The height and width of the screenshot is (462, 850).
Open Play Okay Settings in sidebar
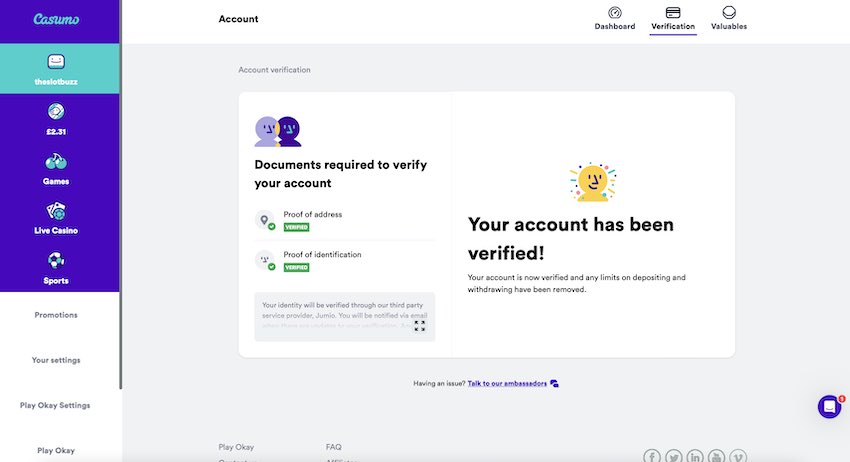[x=55, y=406]
